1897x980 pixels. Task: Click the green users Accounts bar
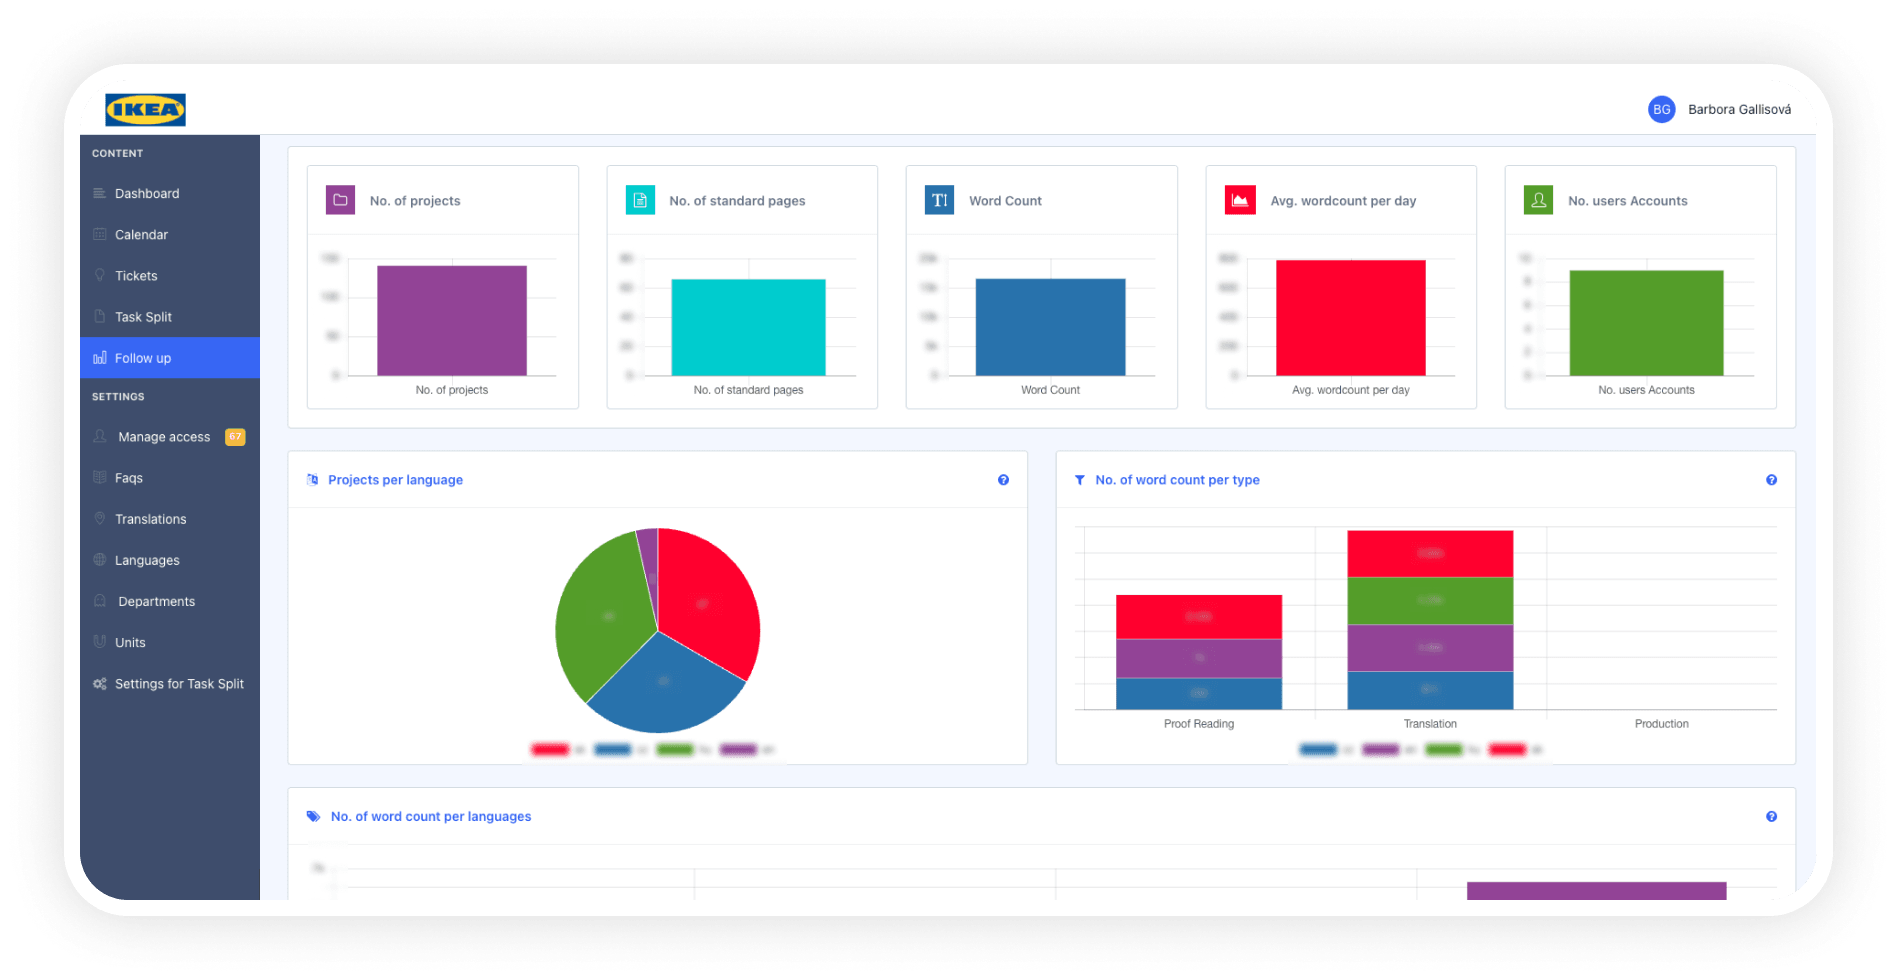[x=1646, y=323]
